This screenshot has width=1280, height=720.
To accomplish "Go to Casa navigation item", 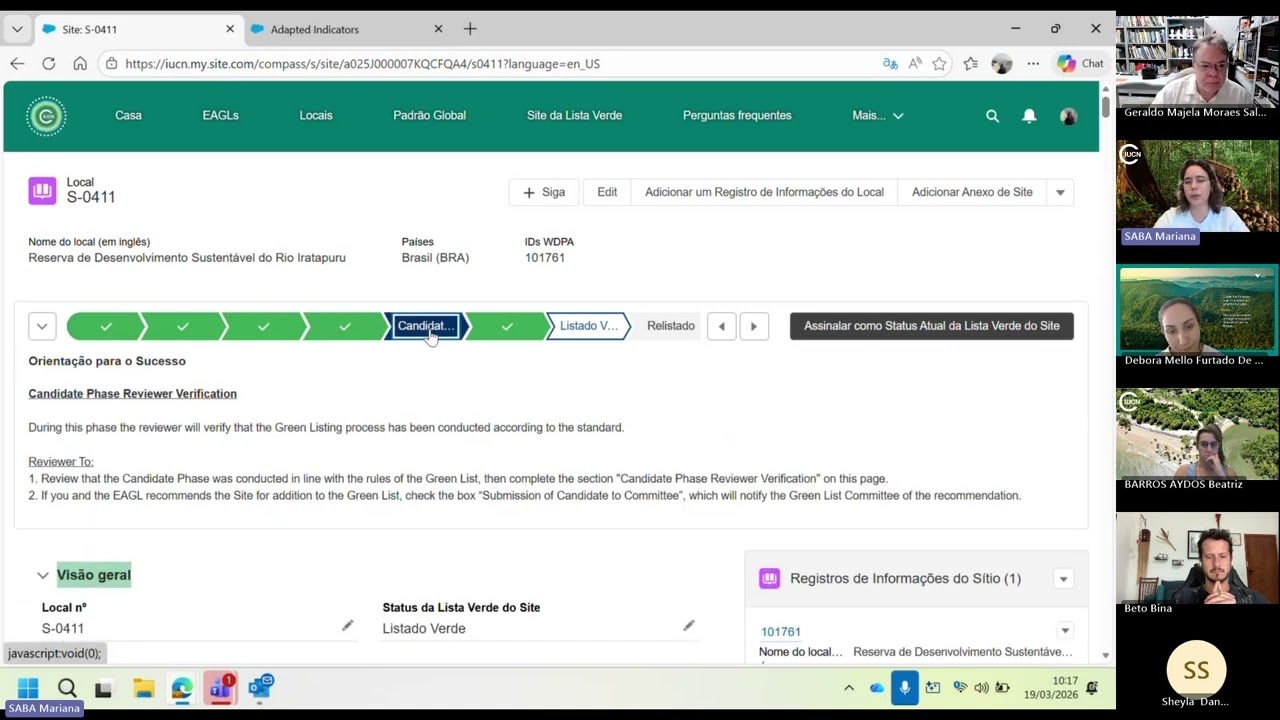I will (x=128, y=116).
